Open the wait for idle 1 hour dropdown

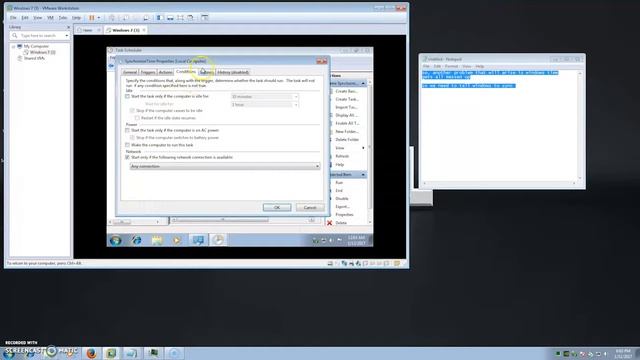pyautogui.click(x=264, y=104)
